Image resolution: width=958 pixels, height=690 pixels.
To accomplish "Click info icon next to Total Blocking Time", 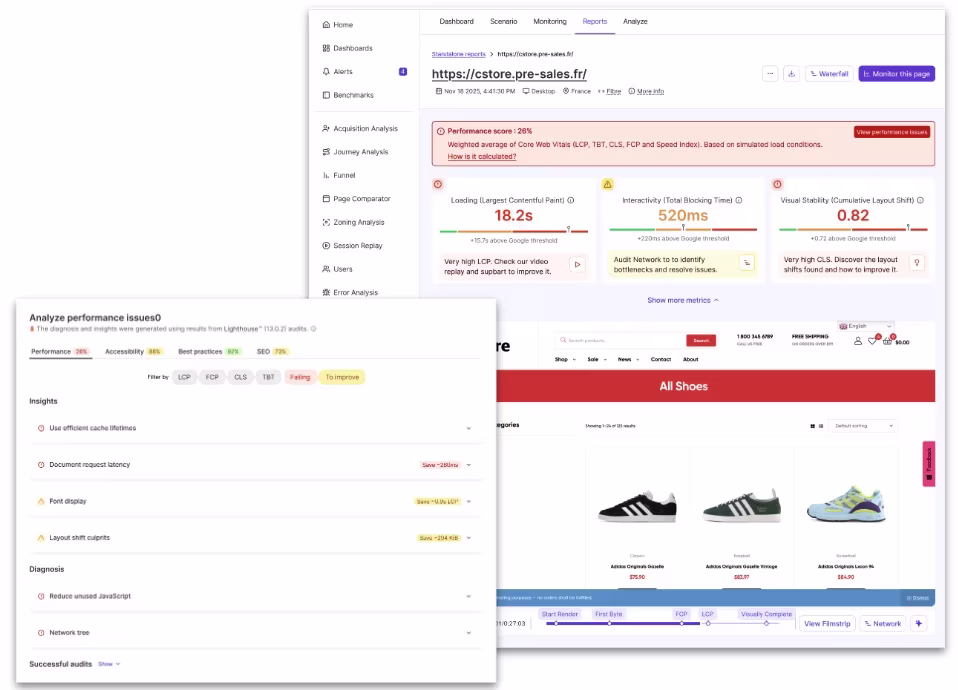I will (x=739, y=200).
